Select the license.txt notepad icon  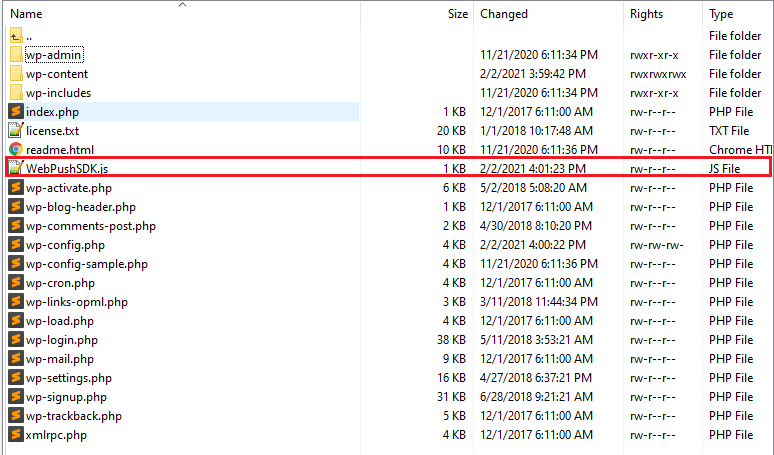coord(16,131)
